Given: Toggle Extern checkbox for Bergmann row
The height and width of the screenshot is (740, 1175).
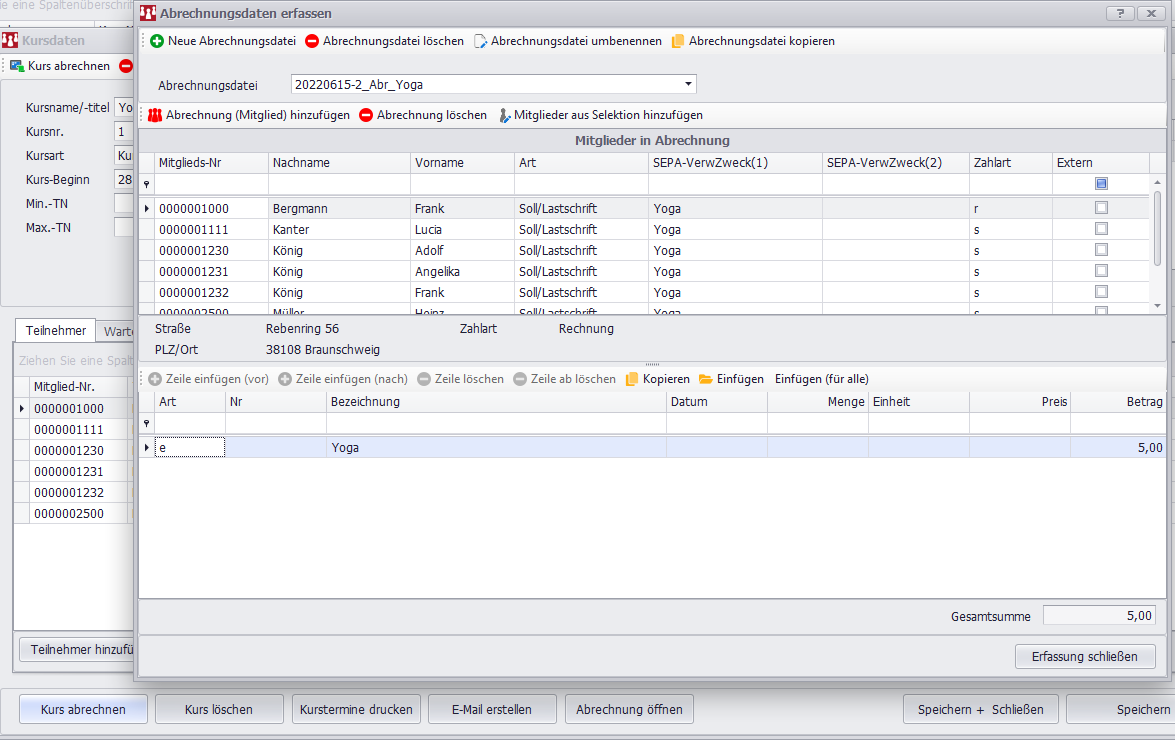Looking at the screenshot, I should (x=1101, y=208).
